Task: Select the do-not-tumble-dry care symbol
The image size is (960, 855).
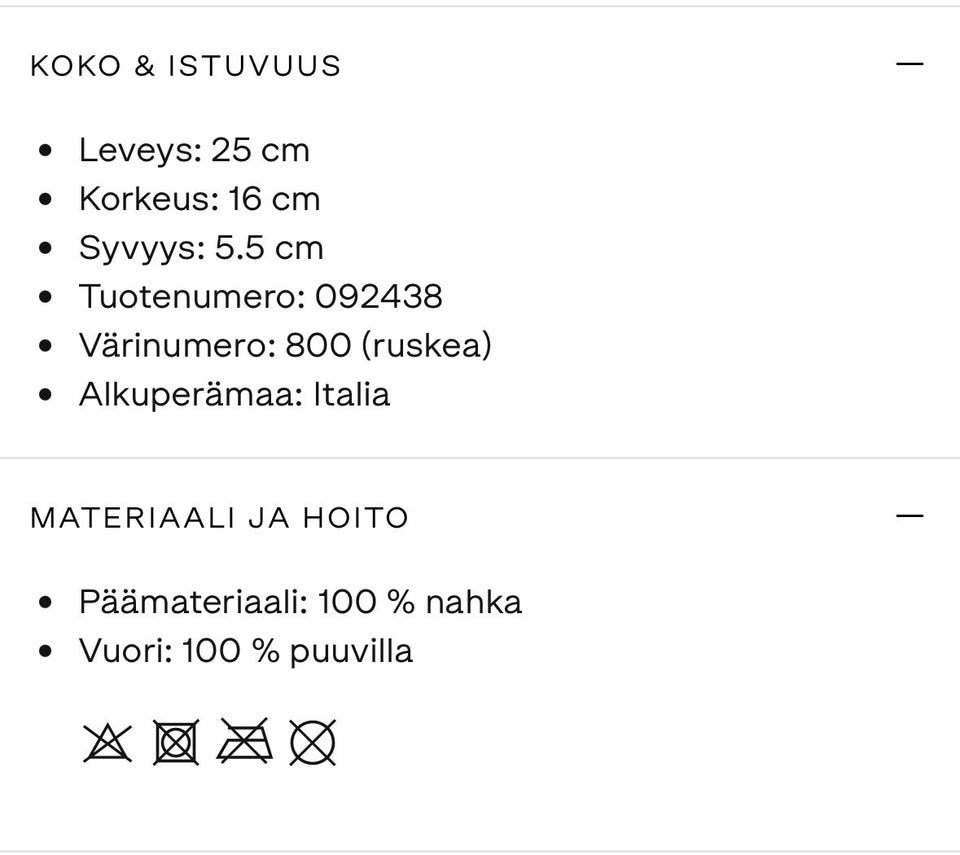Action: click(x=176, y=742)
